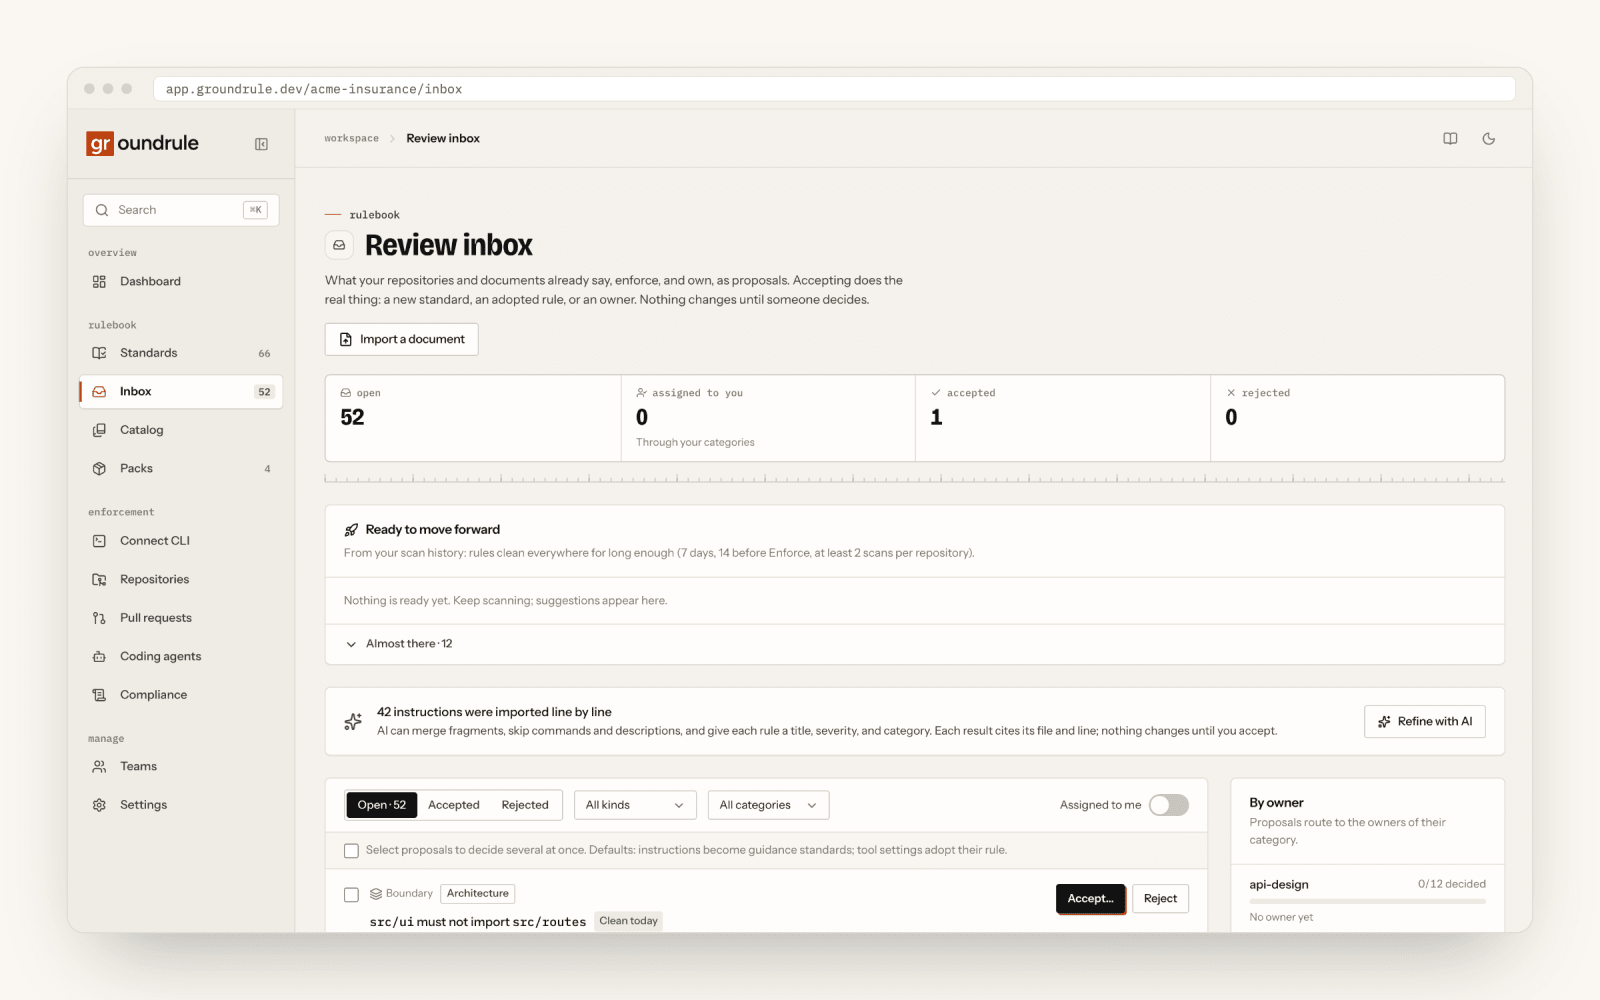Click the Refine with AI button

pos(1425,722)
